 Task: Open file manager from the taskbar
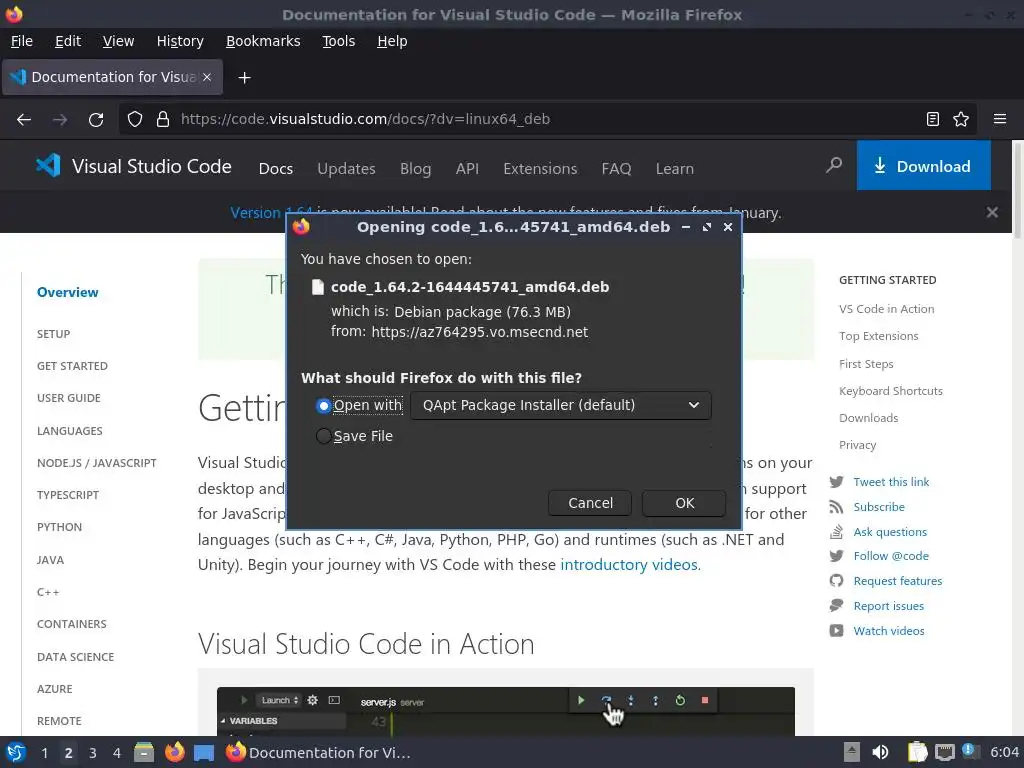tap(144, 753)
